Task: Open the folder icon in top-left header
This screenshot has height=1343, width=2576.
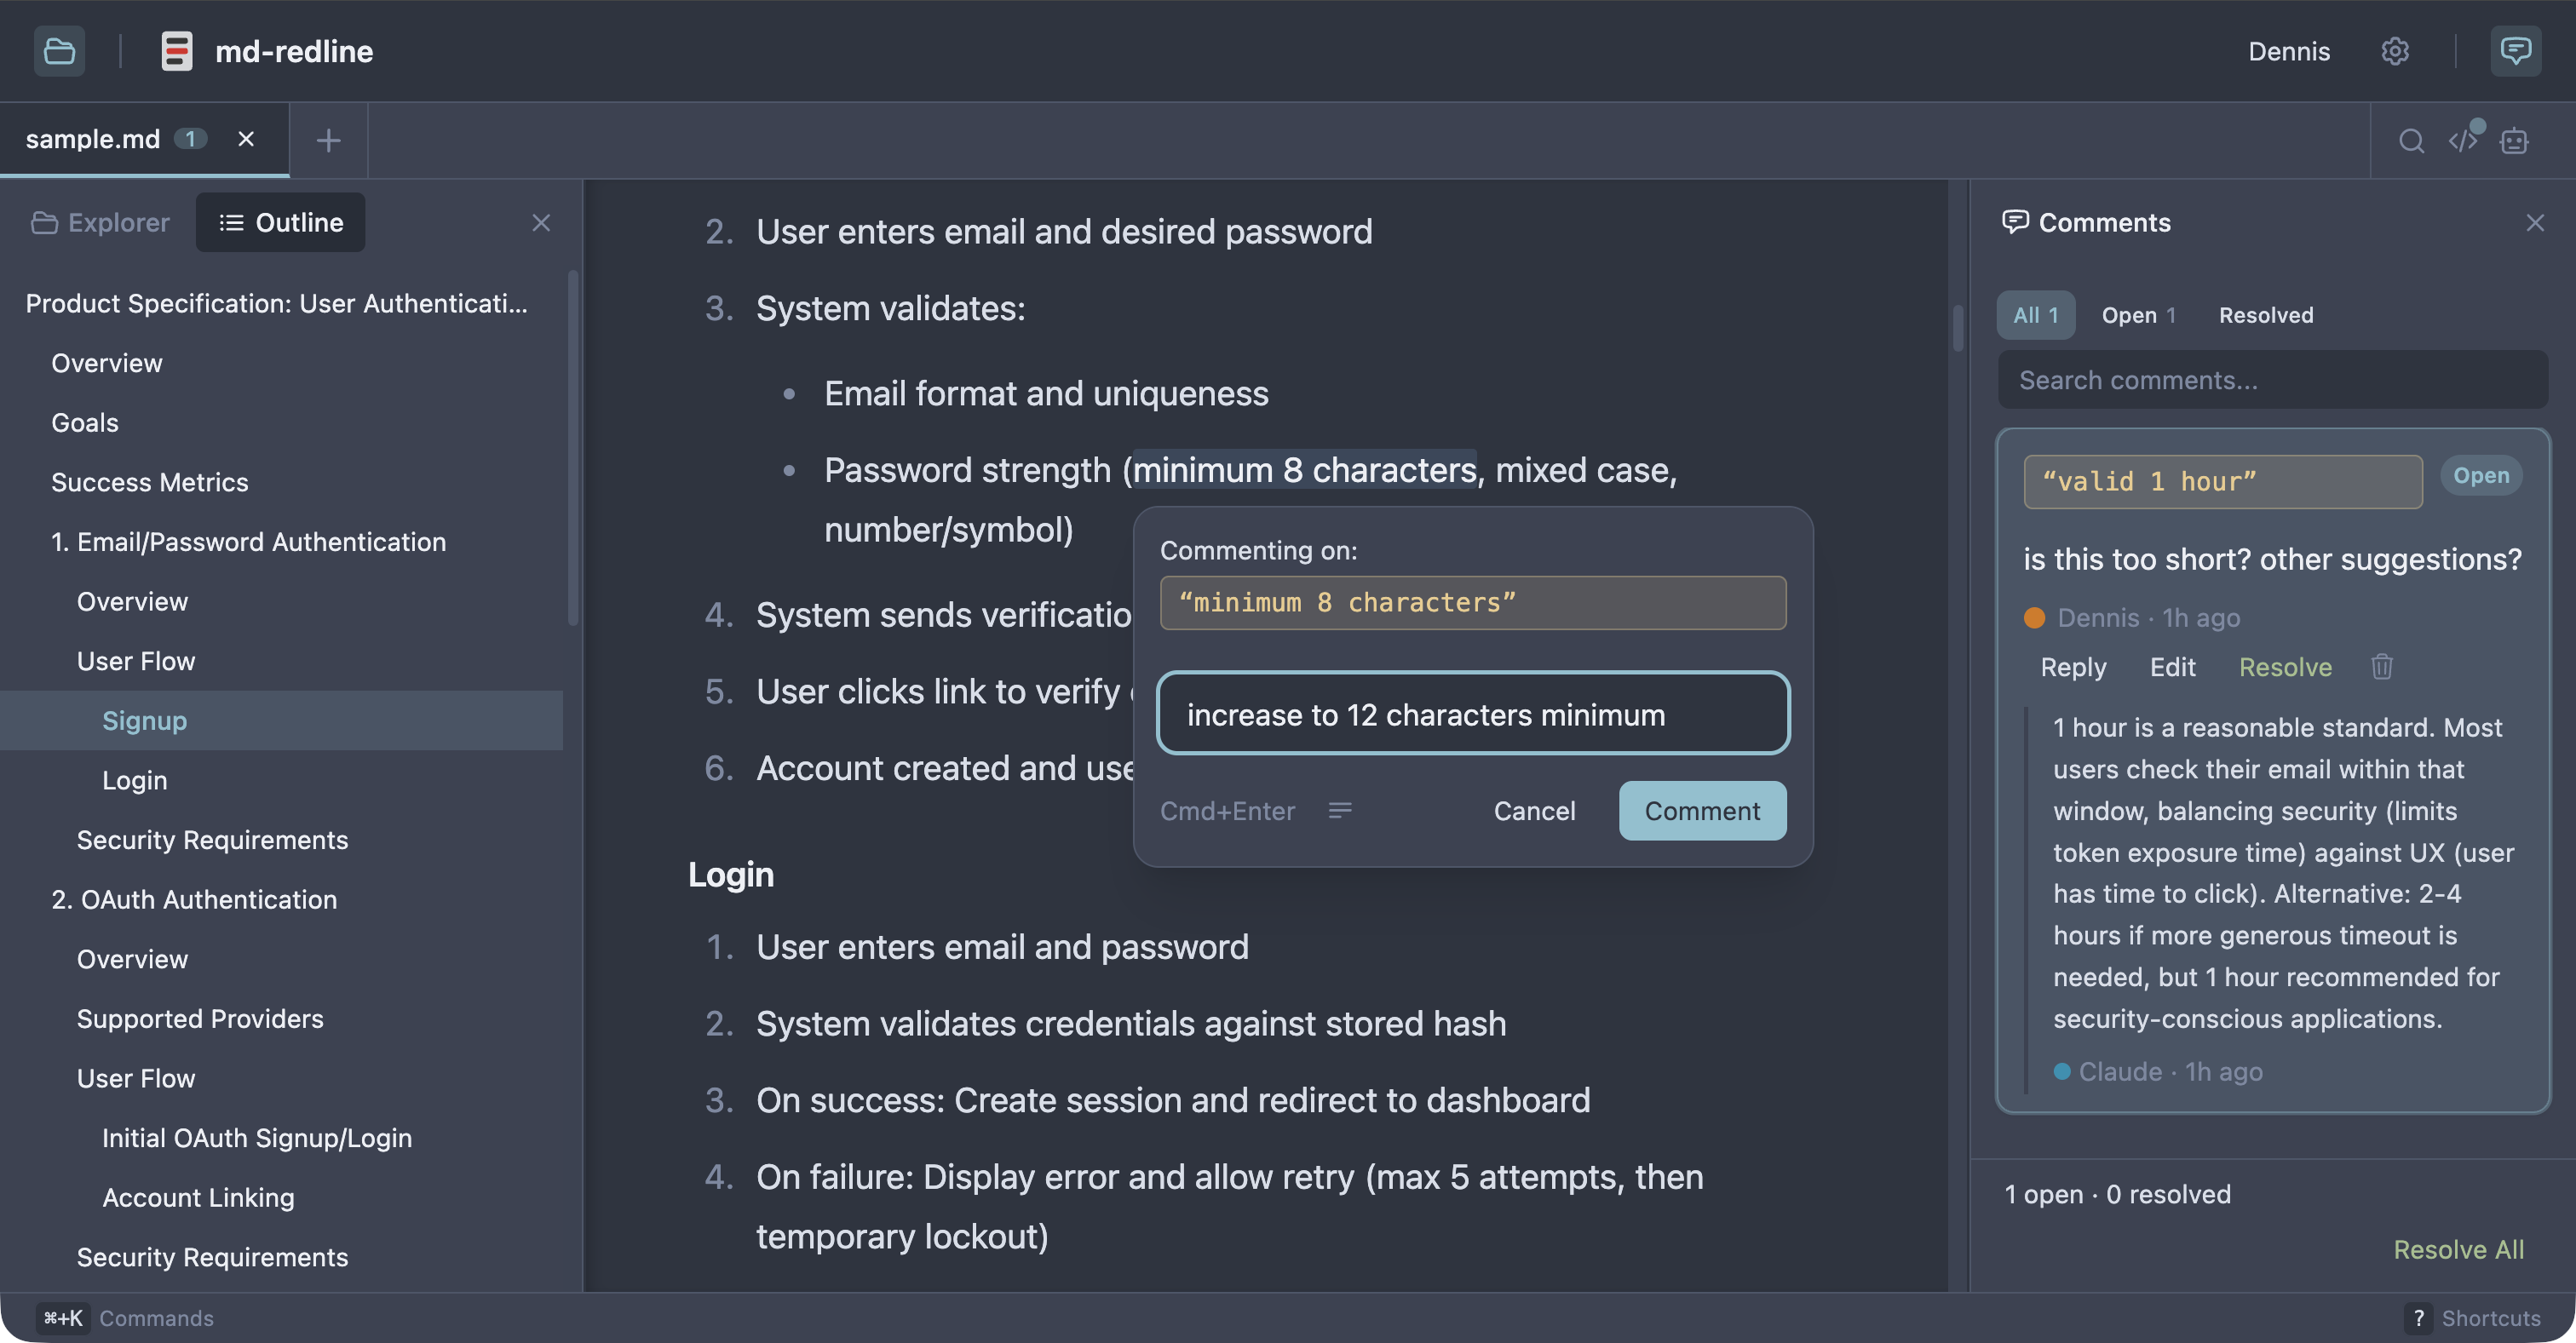Action: pos(59,51)
